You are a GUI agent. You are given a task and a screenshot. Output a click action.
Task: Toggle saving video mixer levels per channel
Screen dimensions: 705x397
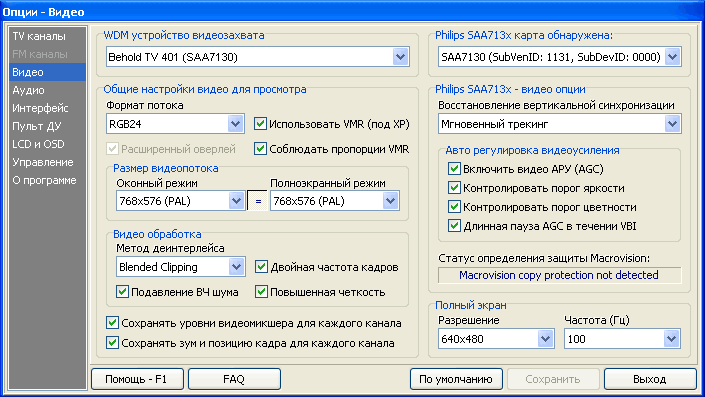coord(254,323)
